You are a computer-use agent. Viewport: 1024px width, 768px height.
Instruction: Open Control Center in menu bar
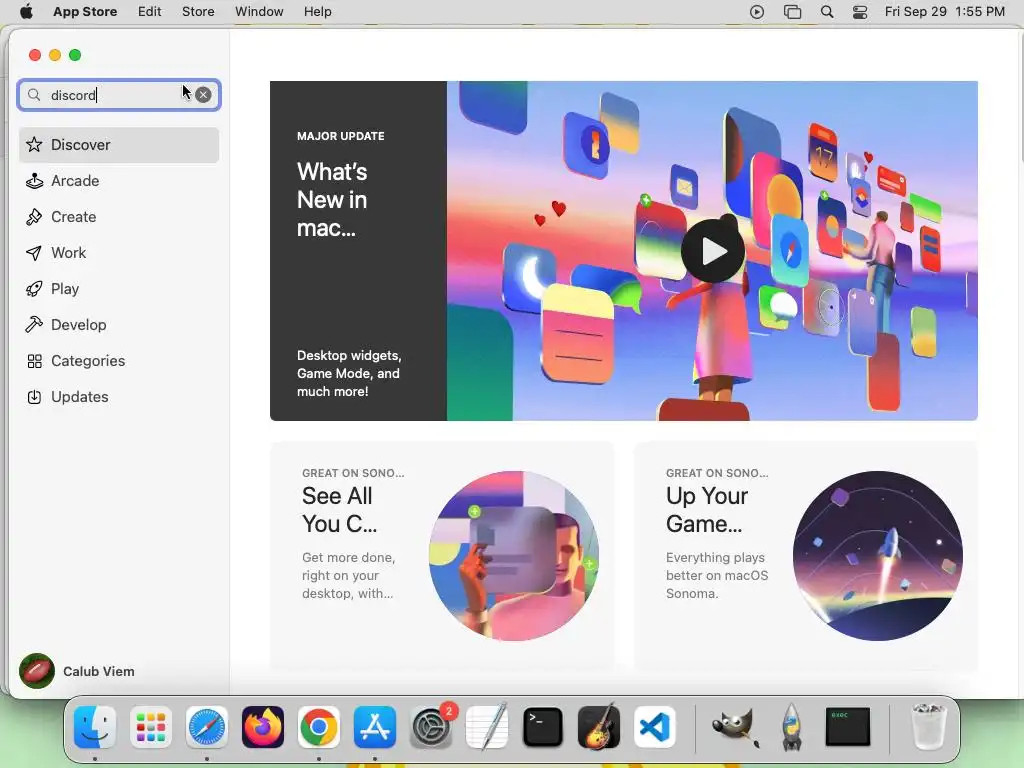coord(860,12)
